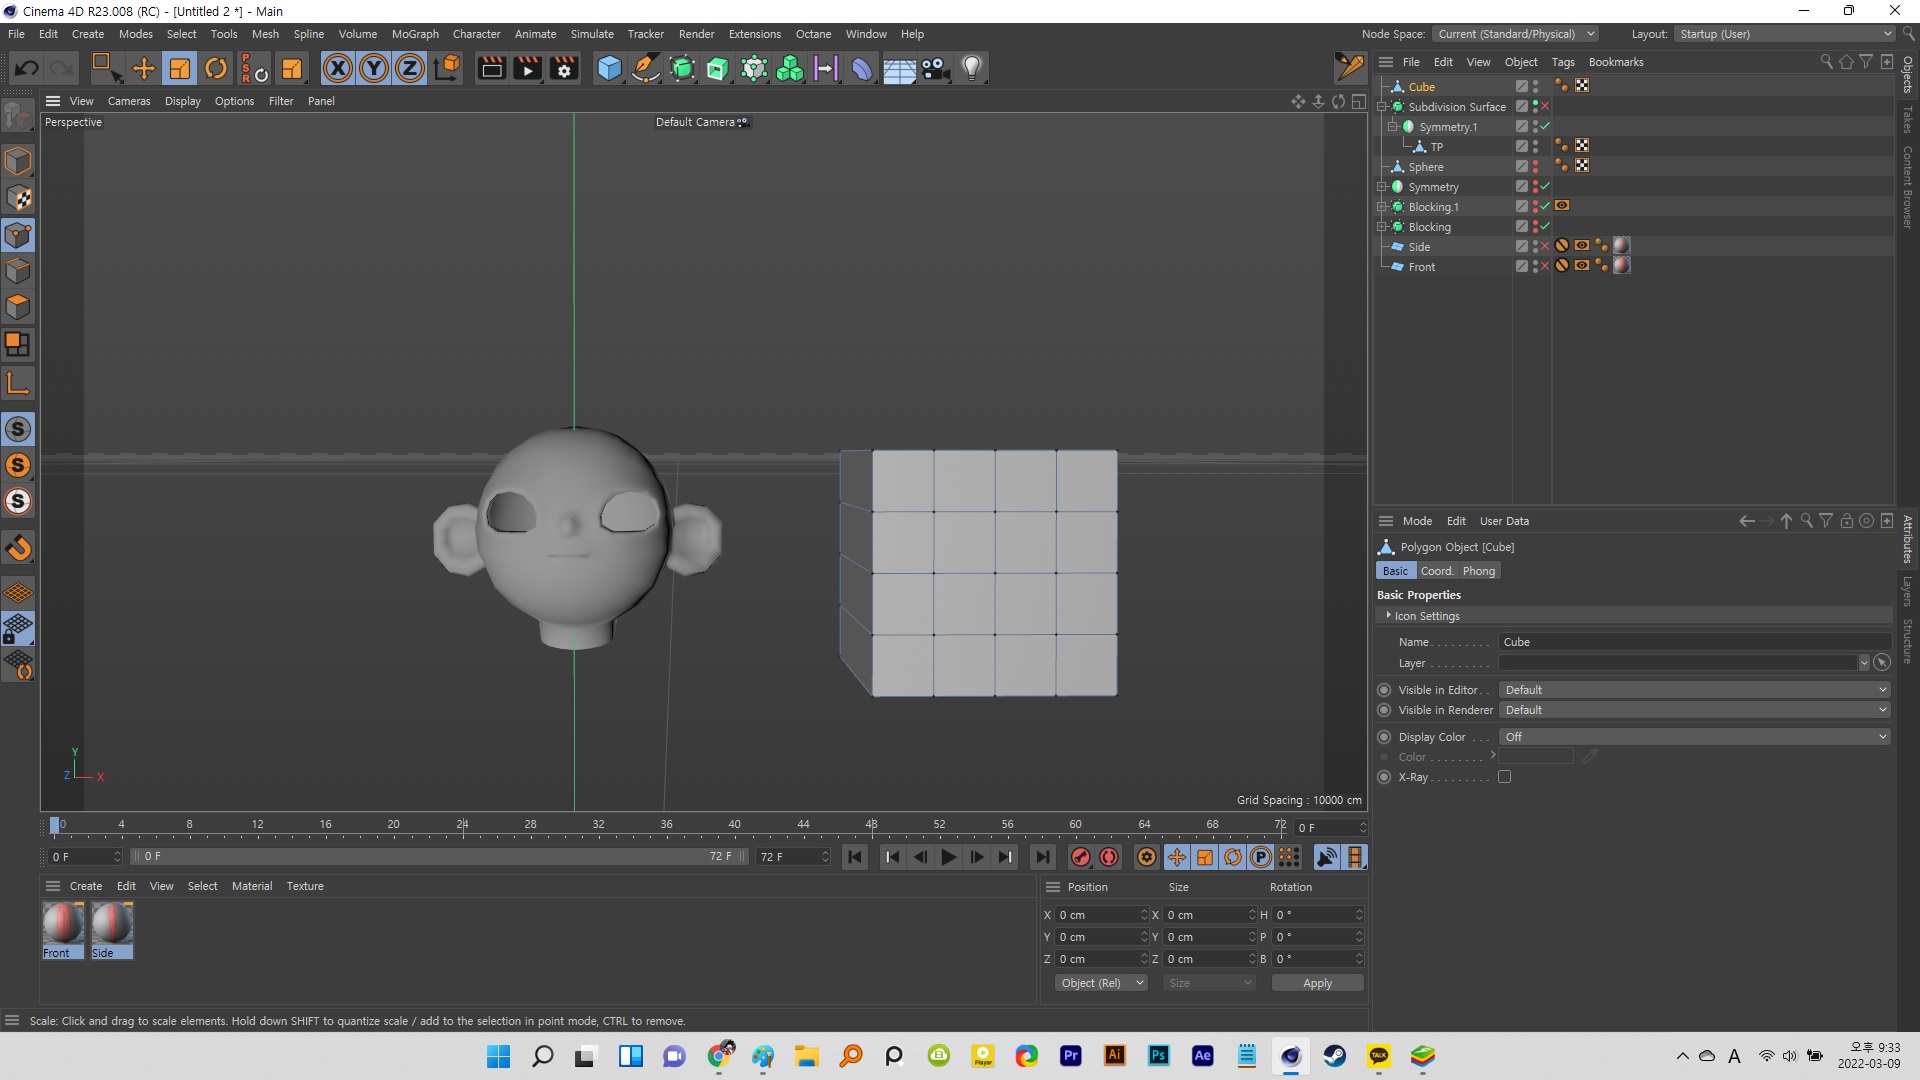1920x1080 pixels.
Task: Click Apply in coordinates panel
Action: pos(1317,983)
